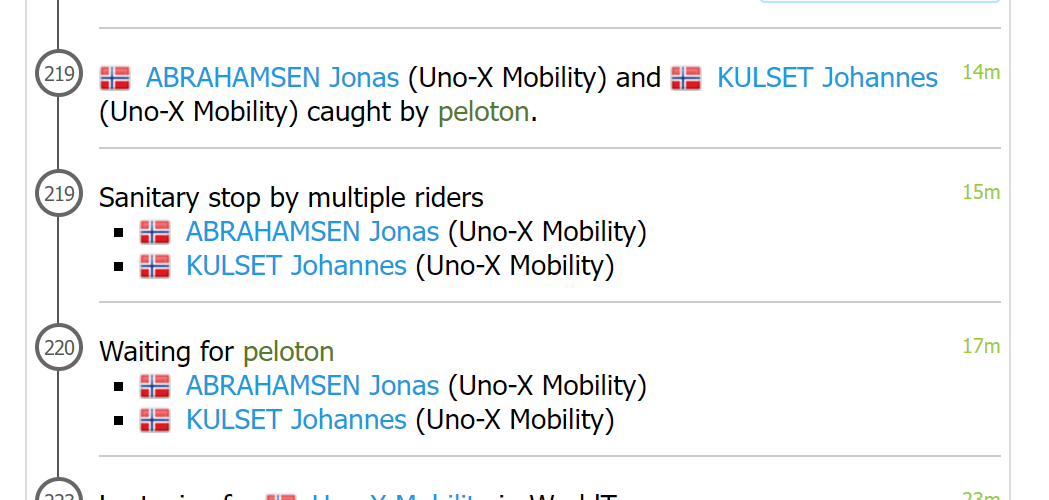The height and width of the screenshot is (500, 1049).
Task: Open ABRAHAMSEN Jonas under Sanitary stop list
Action: pyautogui.click(x=312, y=232)
